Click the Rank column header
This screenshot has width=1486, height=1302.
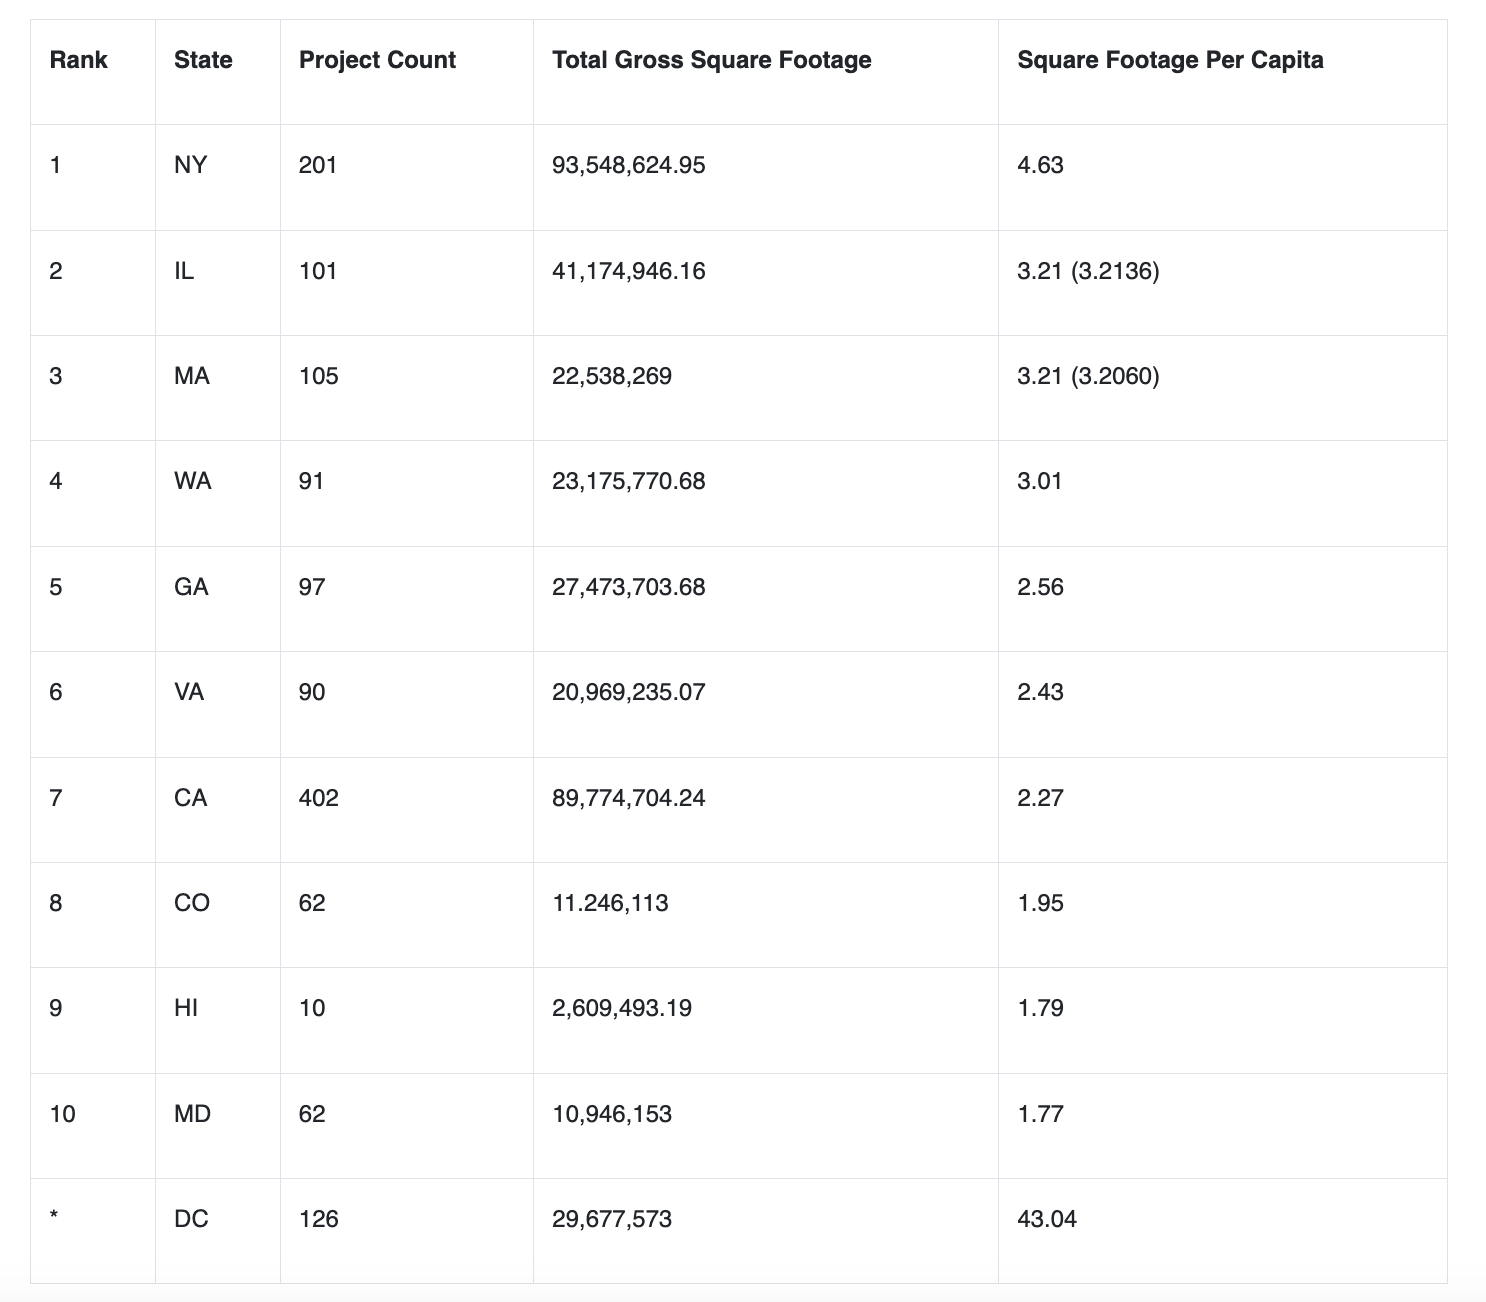click(x=79, y=60)
